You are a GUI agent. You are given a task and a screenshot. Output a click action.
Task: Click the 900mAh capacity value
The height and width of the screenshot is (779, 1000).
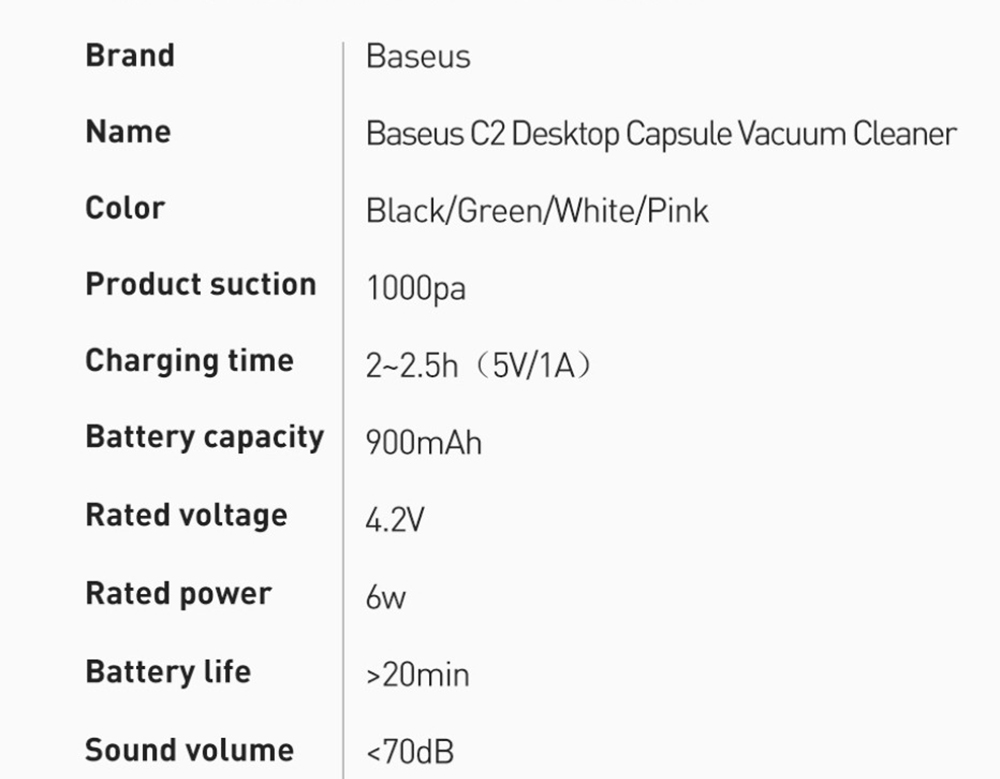click(424, 442)
